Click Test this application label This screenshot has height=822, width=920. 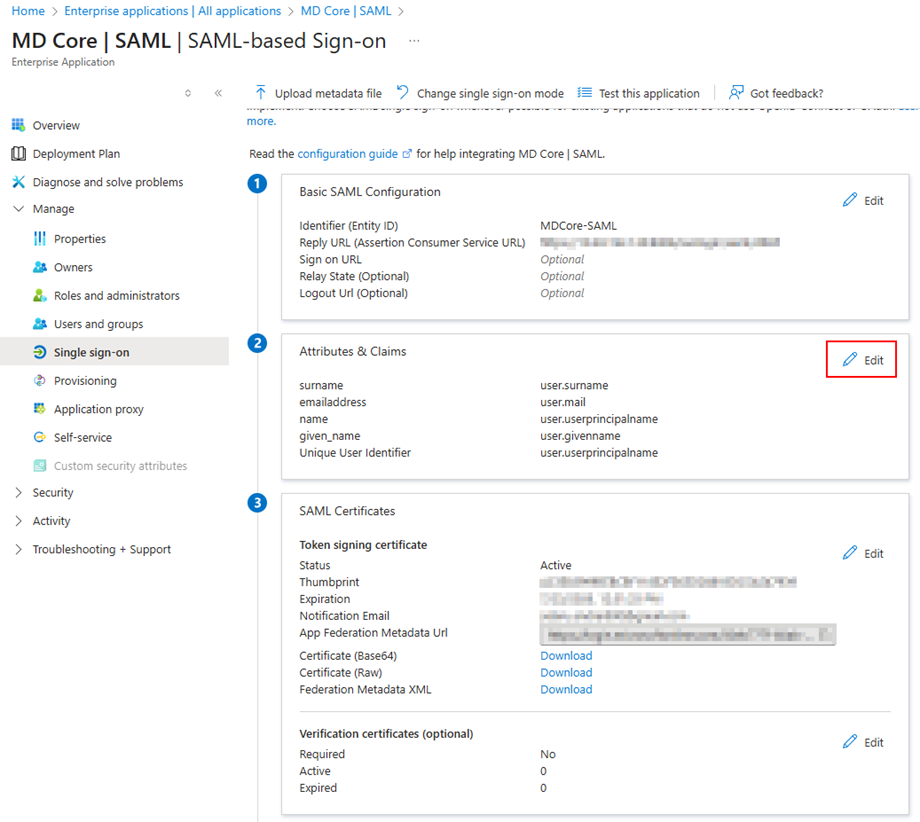click(649, 93)
